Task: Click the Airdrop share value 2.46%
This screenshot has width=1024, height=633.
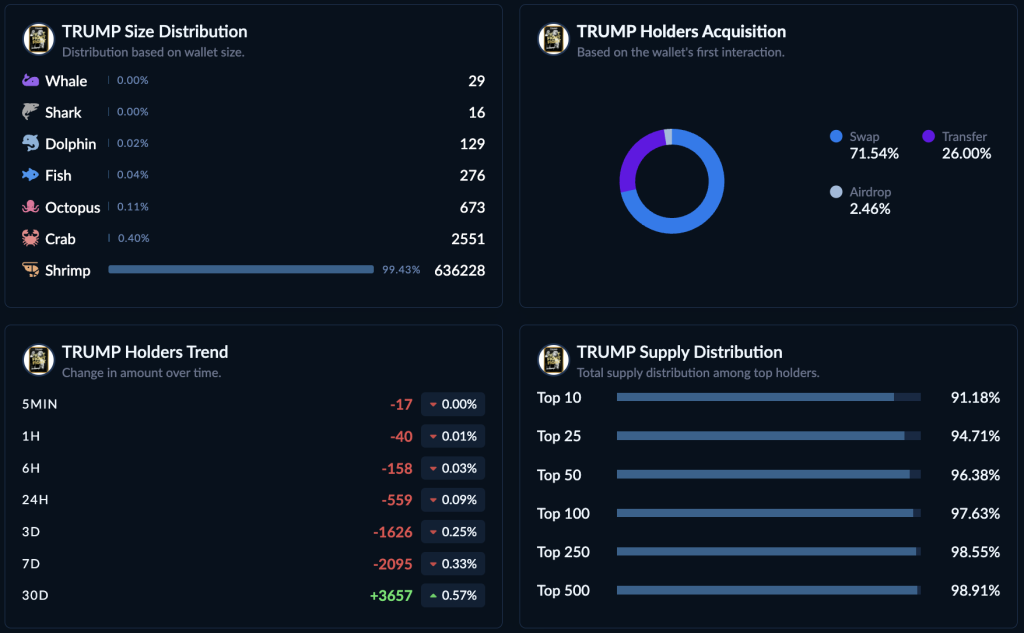Action: pos(870,209)
